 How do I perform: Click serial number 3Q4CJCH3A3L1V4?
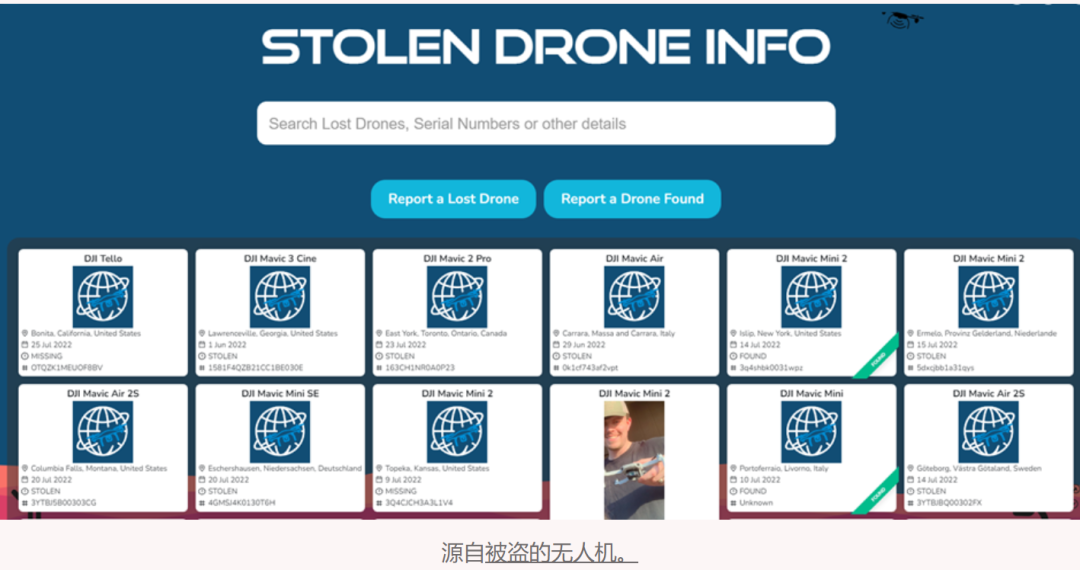(419, 503)
